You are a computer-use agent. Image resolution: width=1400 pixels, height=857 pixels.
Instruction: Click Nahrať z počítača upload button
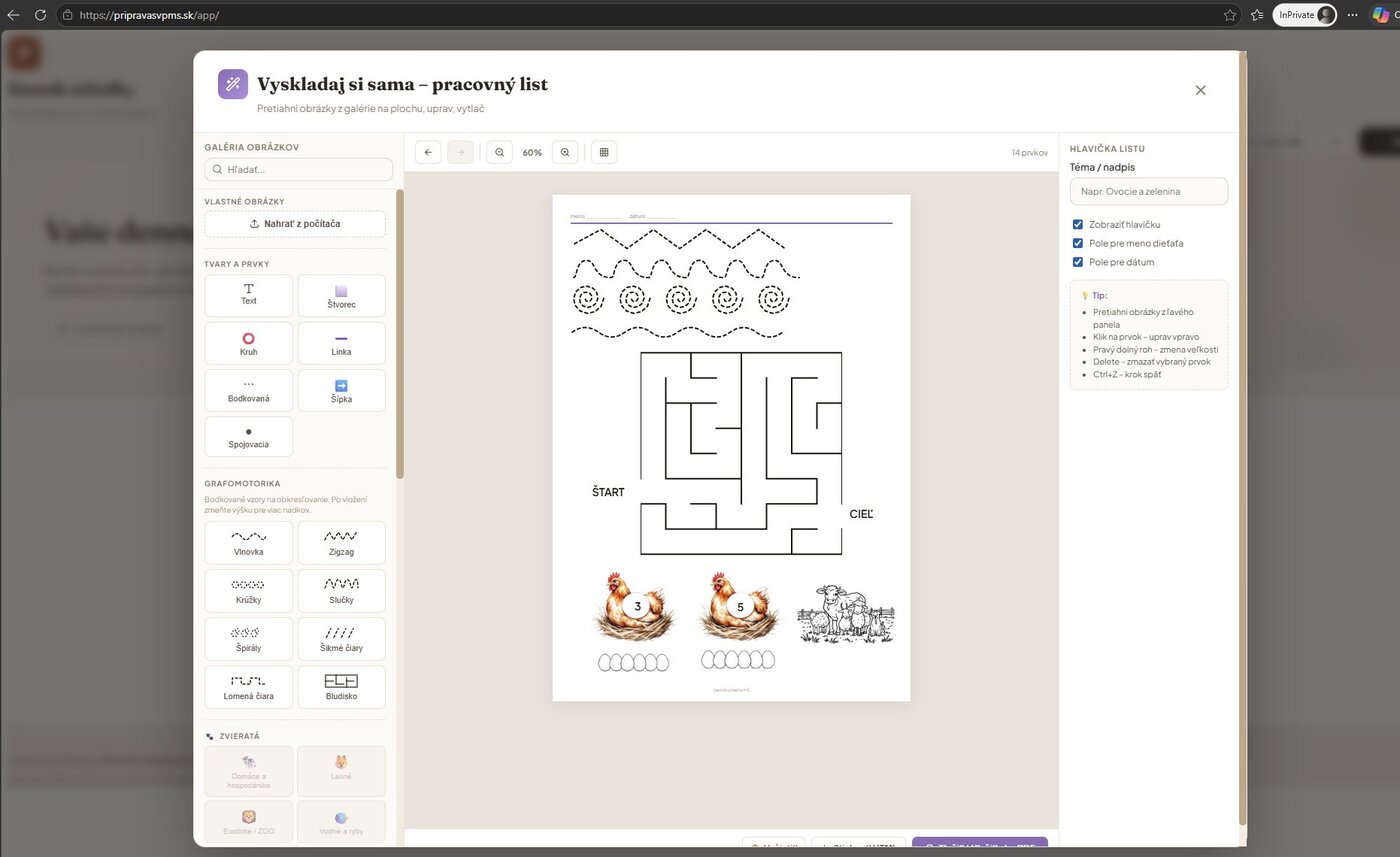point(295,224)
